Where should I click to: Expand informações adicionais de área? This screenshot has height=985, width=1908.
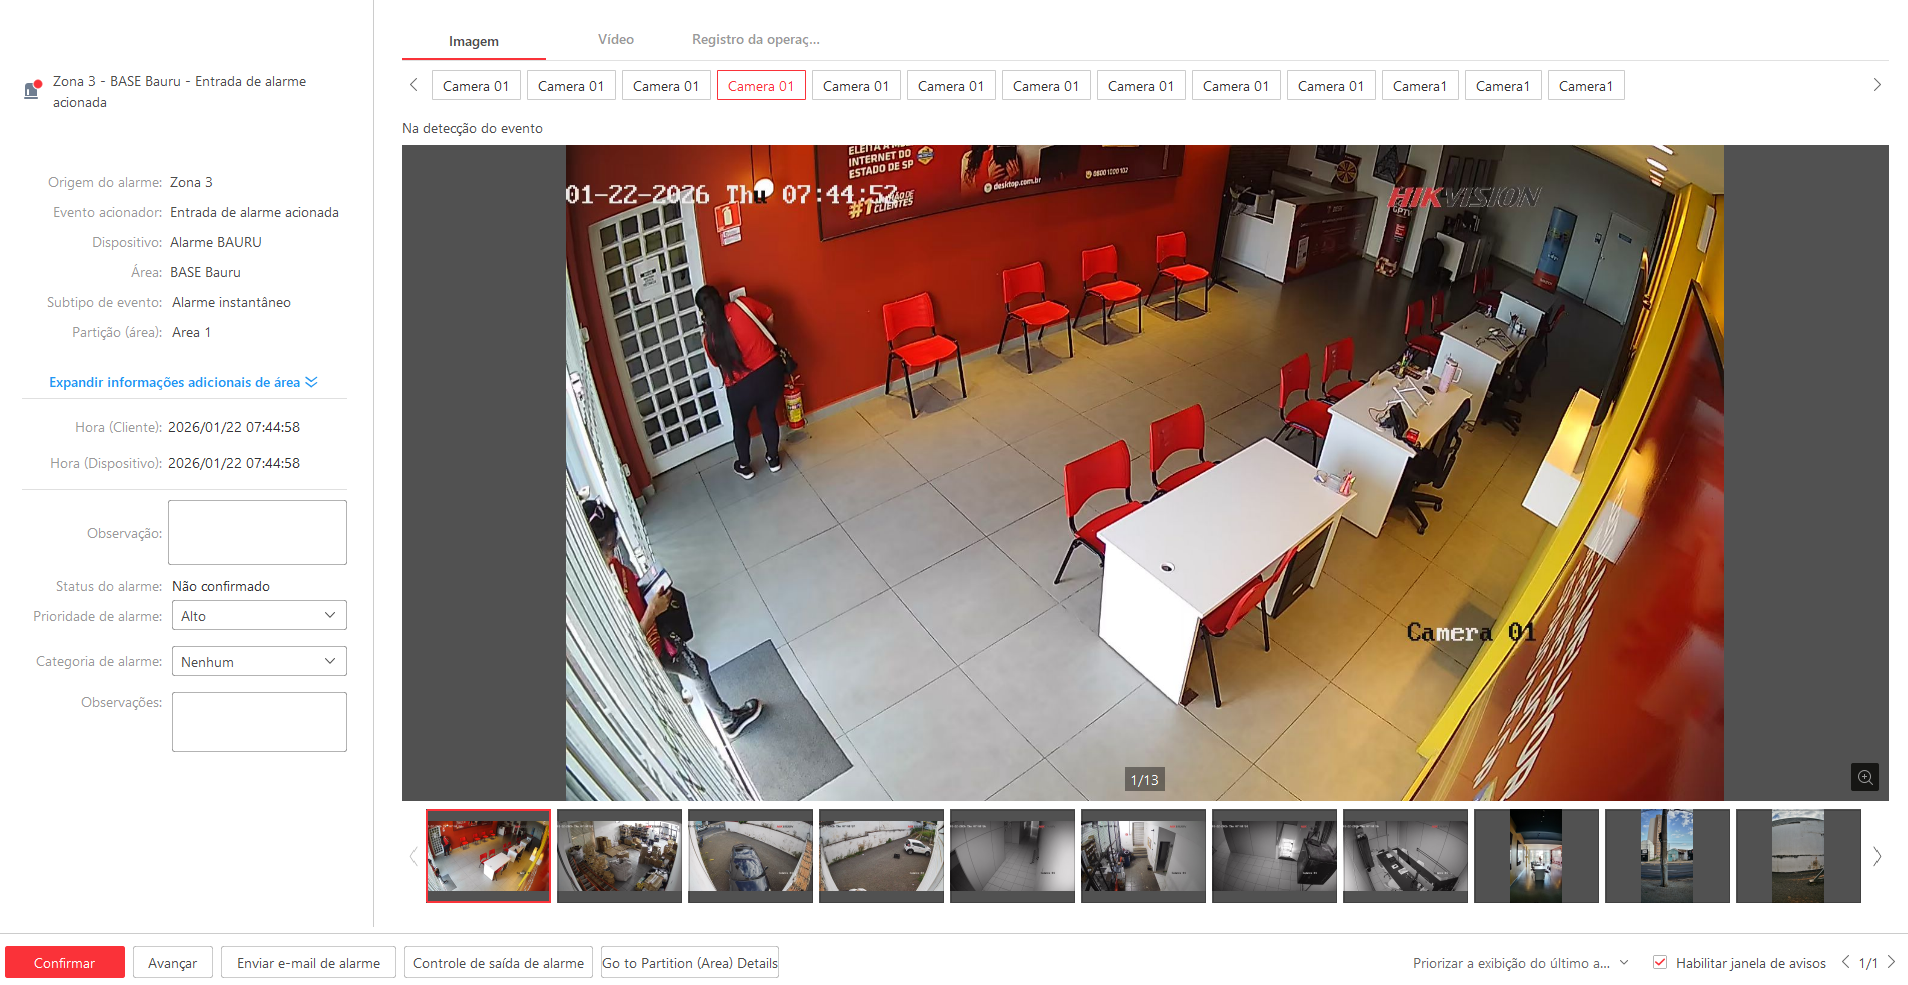(x=183, y=382)
